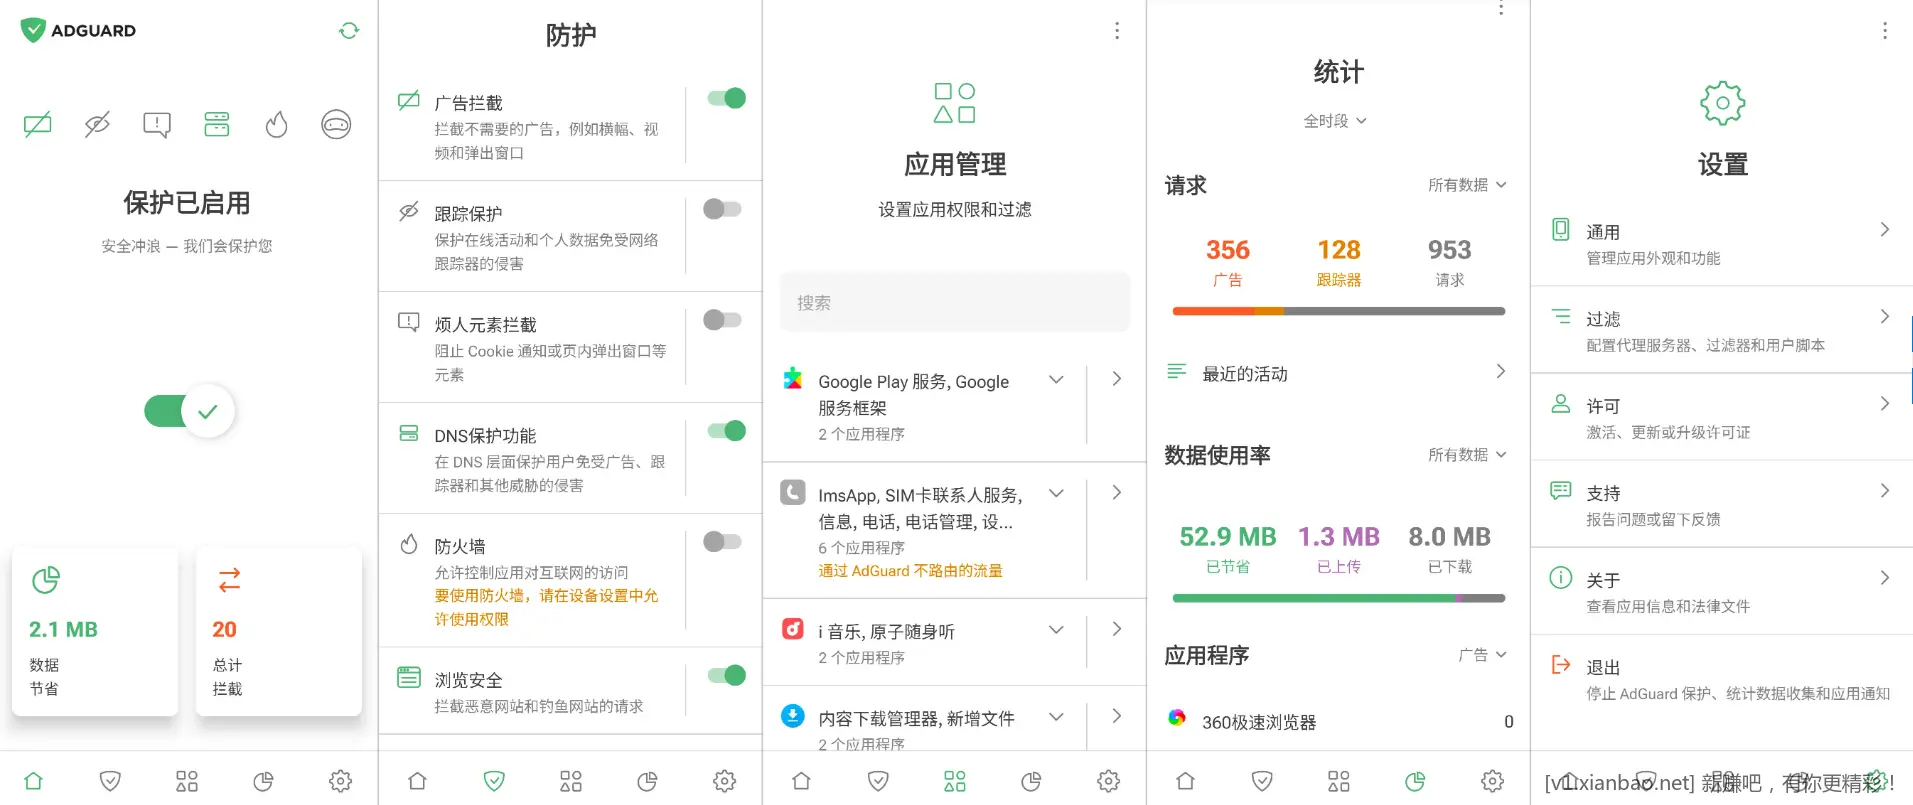Tap the settings gear tab on 统计 screen
Image resolution: width=1913 pixels, height=805 pixels.
pyautogui.click(x=1492, y=781)
